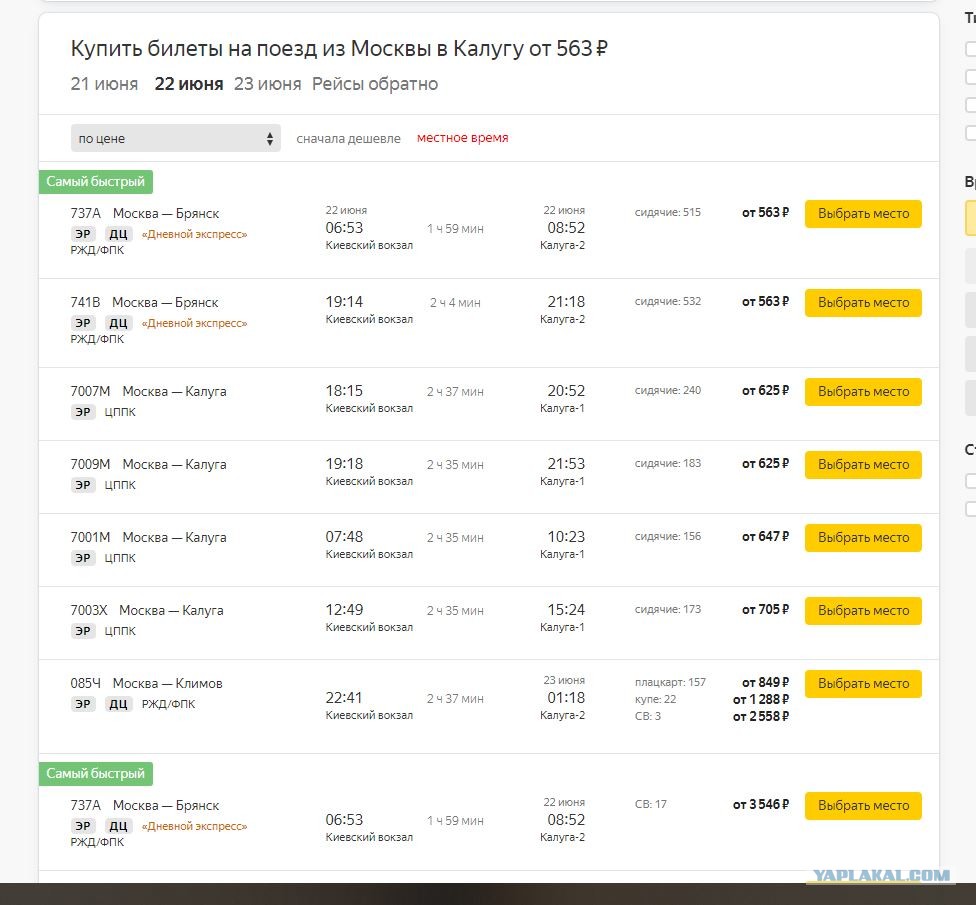Click ЭР badge on train 7007М
Viewport: 976px width, 905px height.
click(83, 412)
